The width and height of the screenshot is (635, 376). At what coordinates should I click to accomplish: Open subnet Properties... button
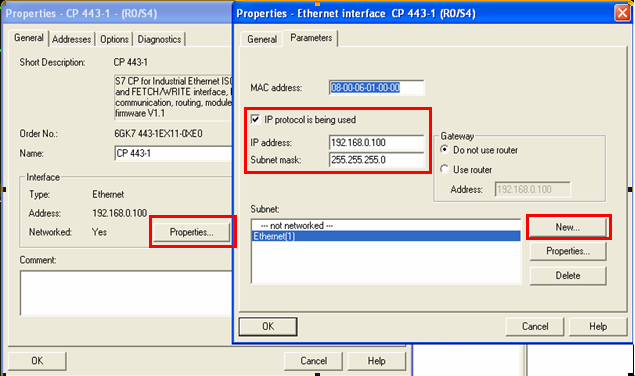tap(568, 251)
